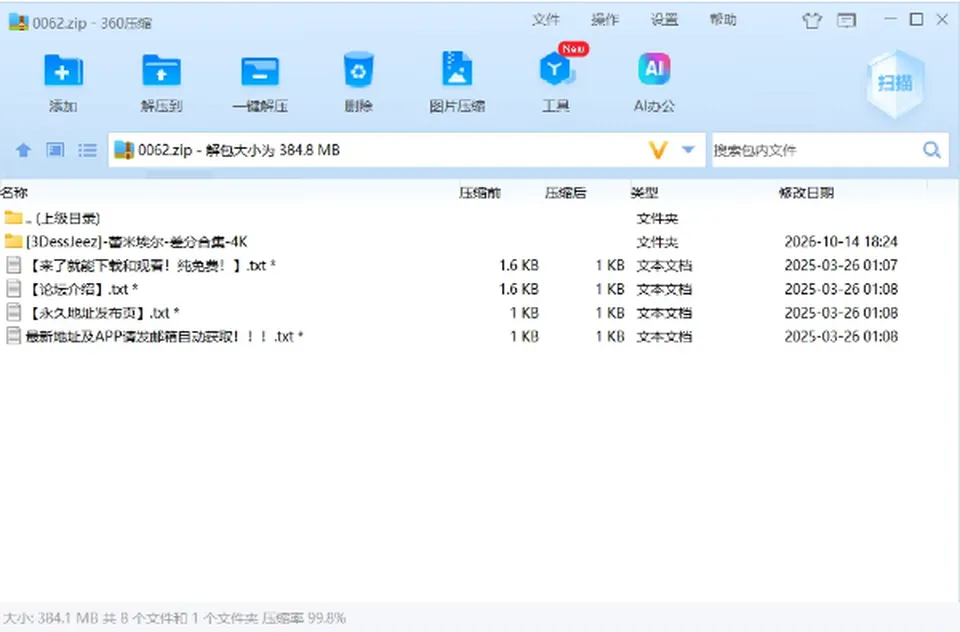960x632 pixels.
Task: Select the ..(上级目录) parent folder row
Action: click(x=480, y=218)
